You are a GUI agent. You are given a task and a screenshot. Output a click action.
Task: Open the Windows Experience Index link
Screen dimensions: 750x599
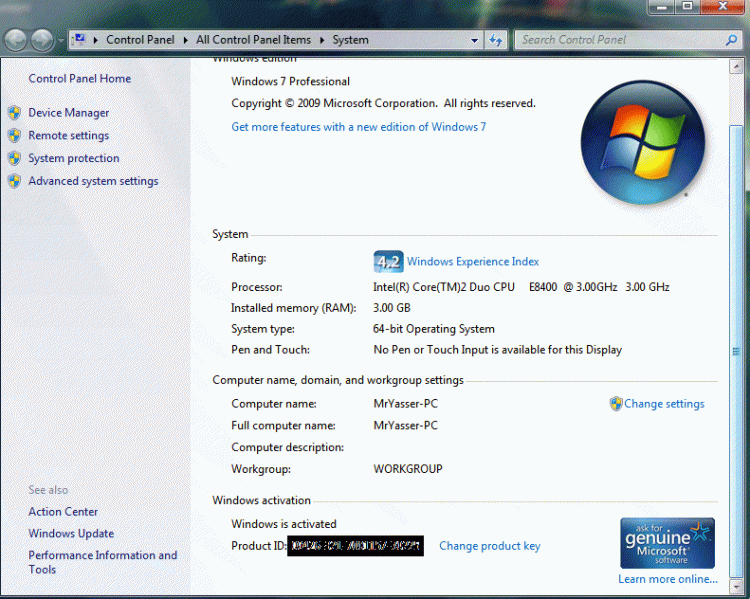[x=473, y=262]
